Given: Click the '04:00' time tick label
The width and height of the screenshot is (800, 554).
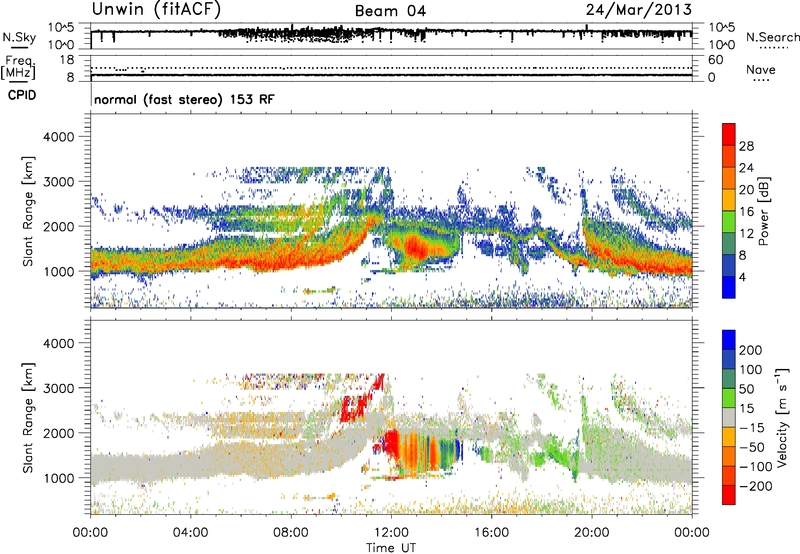Looking at the screenshot, I should 190,533.
